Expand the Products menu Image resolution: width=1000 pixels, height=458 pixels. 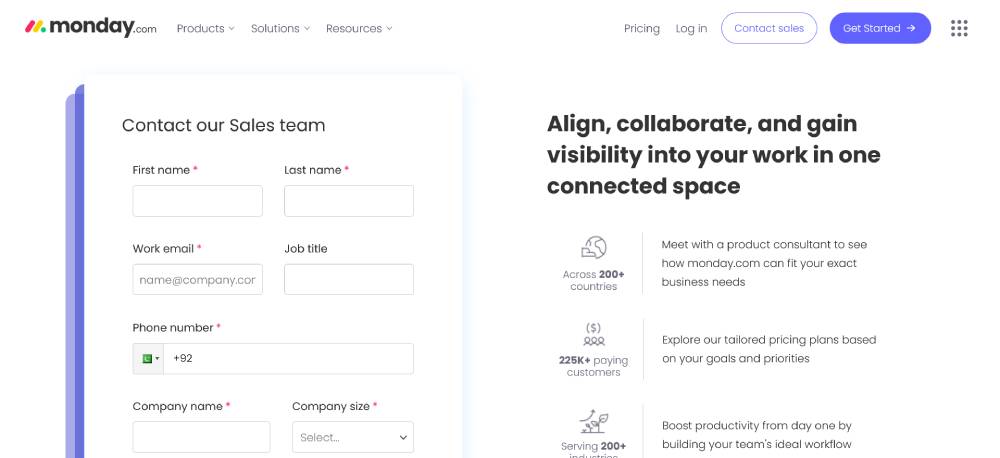205,28
